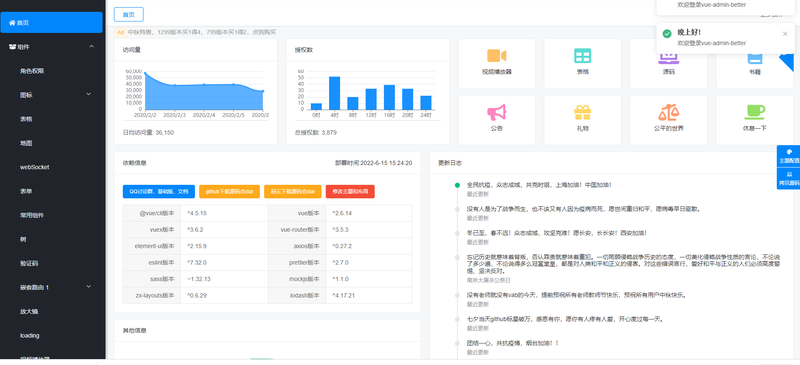Click the home icon beside 首页 in sidebar
800x365 pixels.
click(x=12, y=23)
